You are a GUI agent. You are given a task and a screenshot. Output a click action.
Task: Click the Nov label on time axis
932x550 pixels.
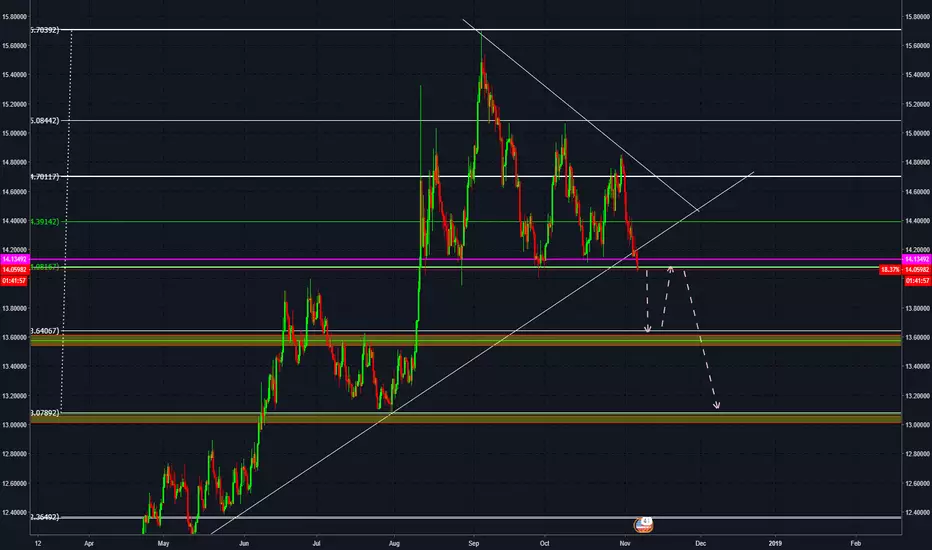click(625, 543)
